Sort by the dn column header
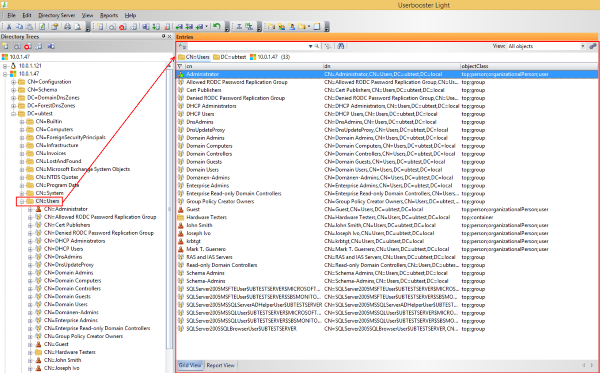The image size is (600, 373). [x=391, y=66]
